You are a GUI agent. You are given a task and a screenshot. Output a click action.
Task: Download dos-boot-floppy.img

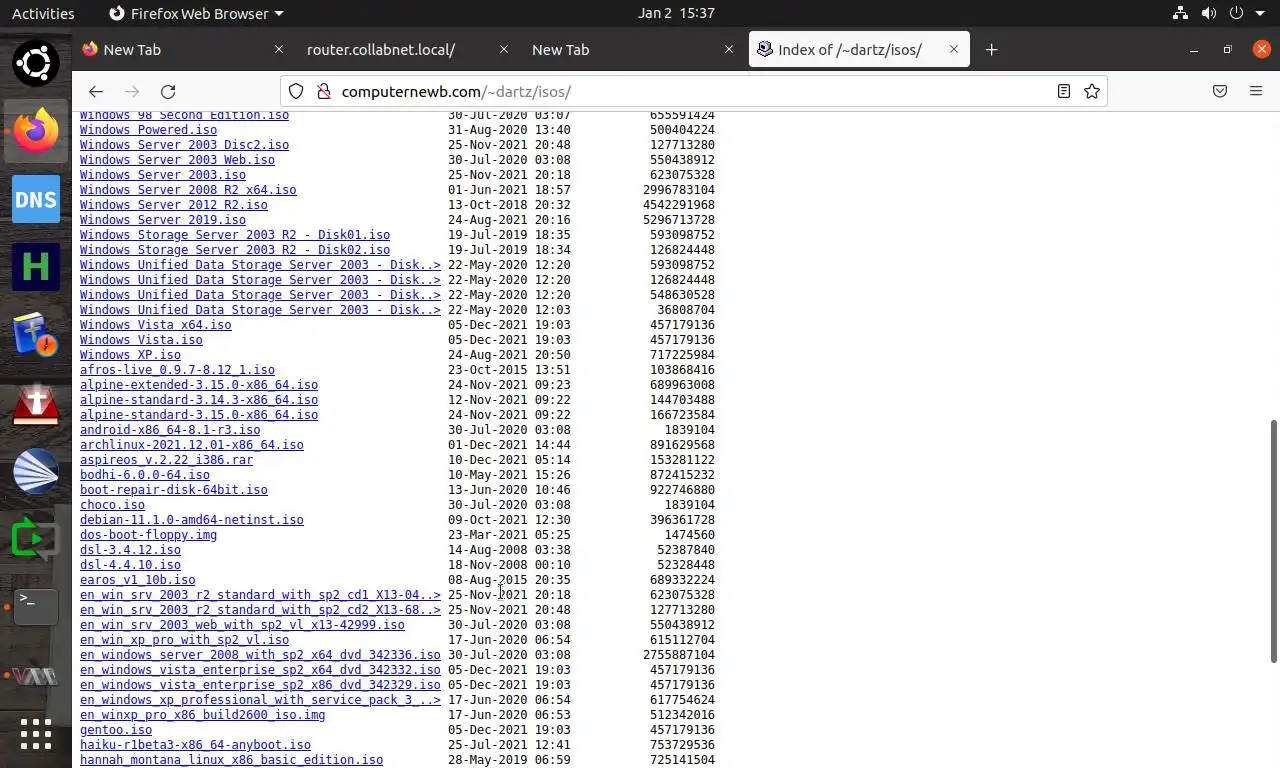click(148, 535)
